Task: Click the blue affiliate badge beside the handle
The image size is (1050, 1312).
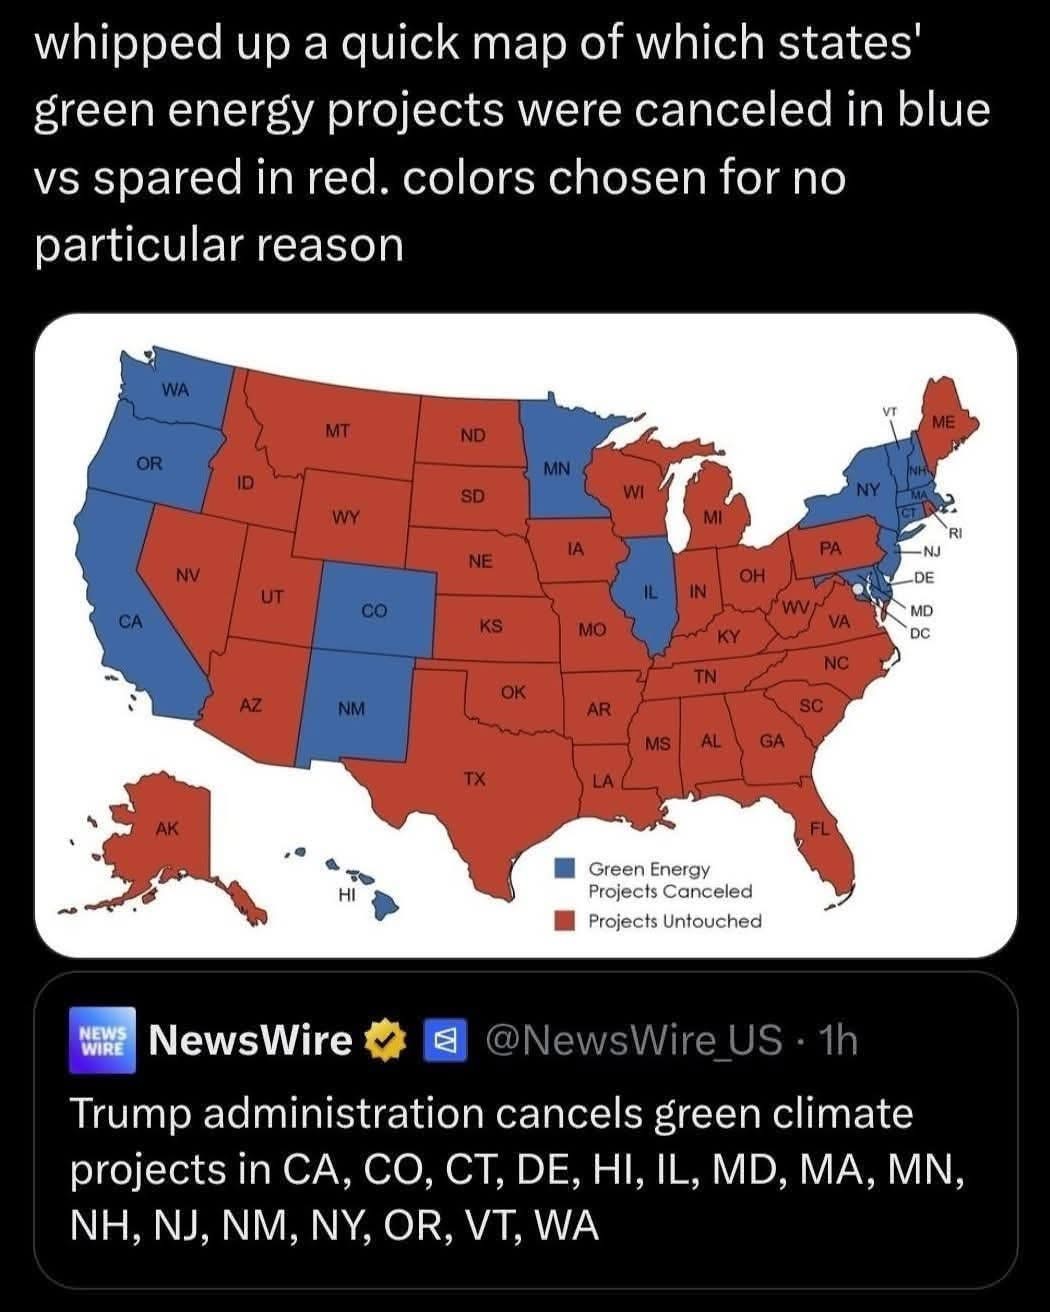Action: [440, 1041]
